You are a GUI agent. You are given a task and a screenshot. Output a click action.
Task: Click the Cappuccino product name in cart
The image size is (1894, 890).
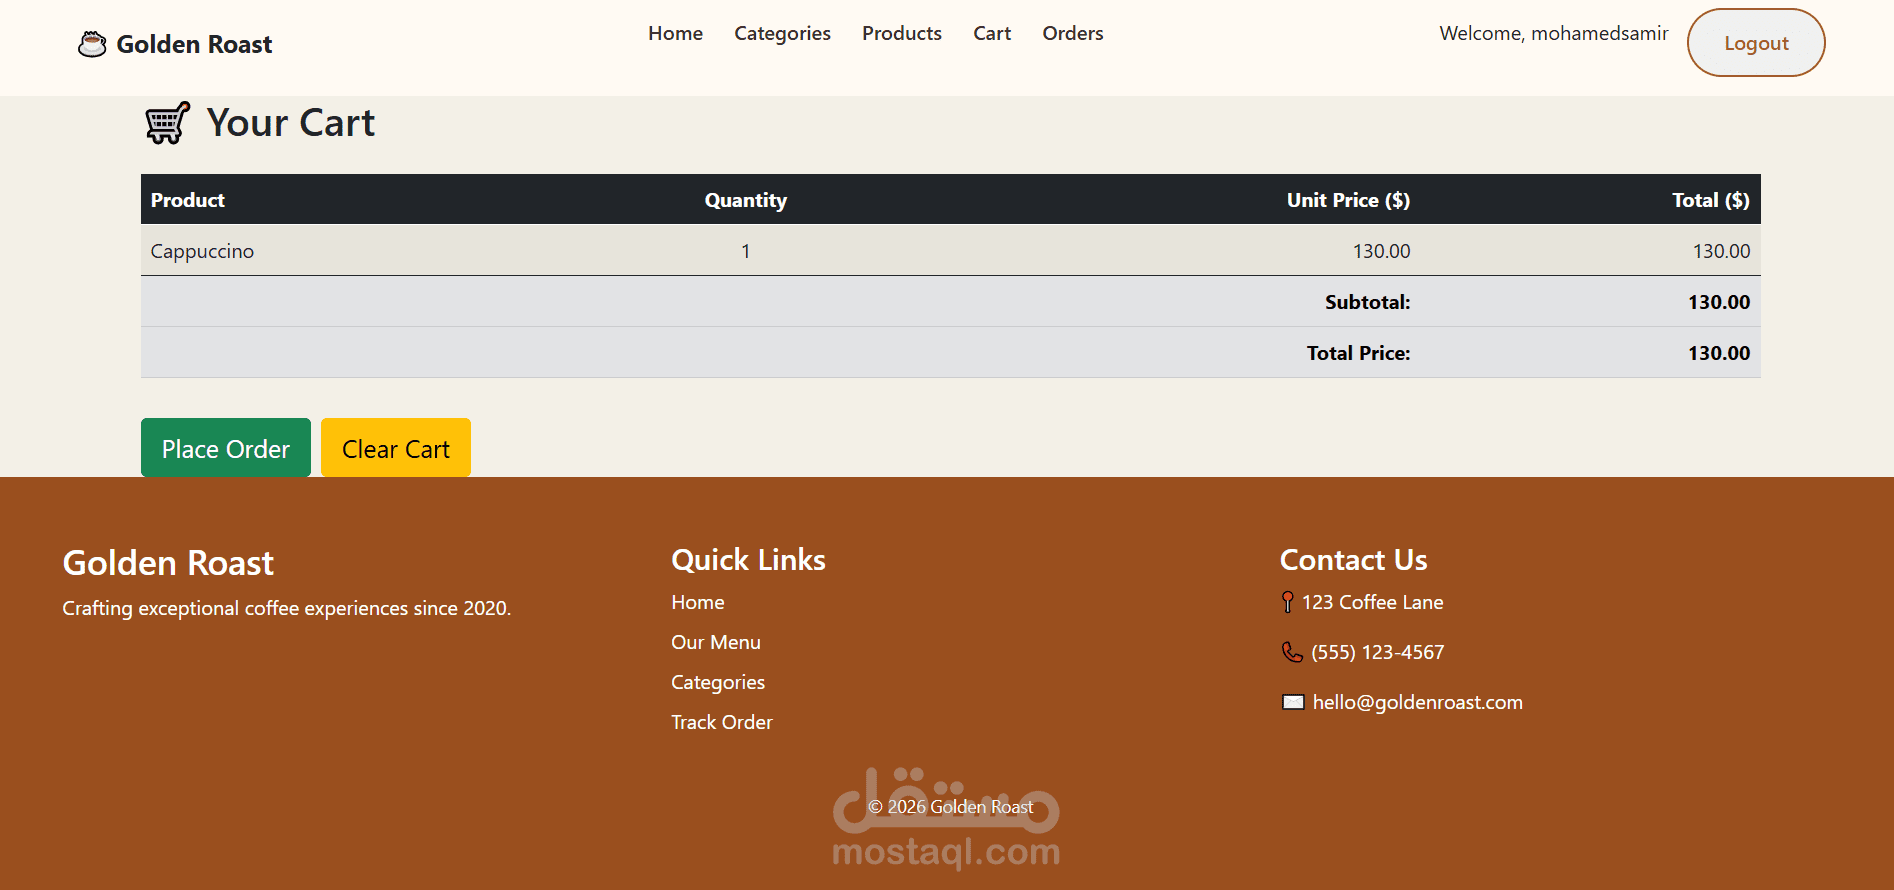click(202, 251)
